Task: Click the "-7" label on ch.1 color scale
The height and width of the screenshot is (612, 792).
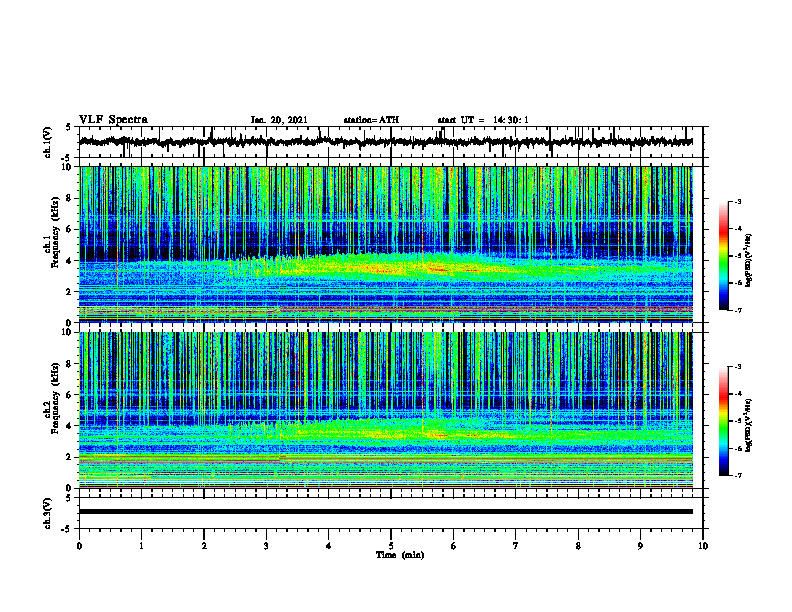Action: pyautogui.click(x=737, y=310)
